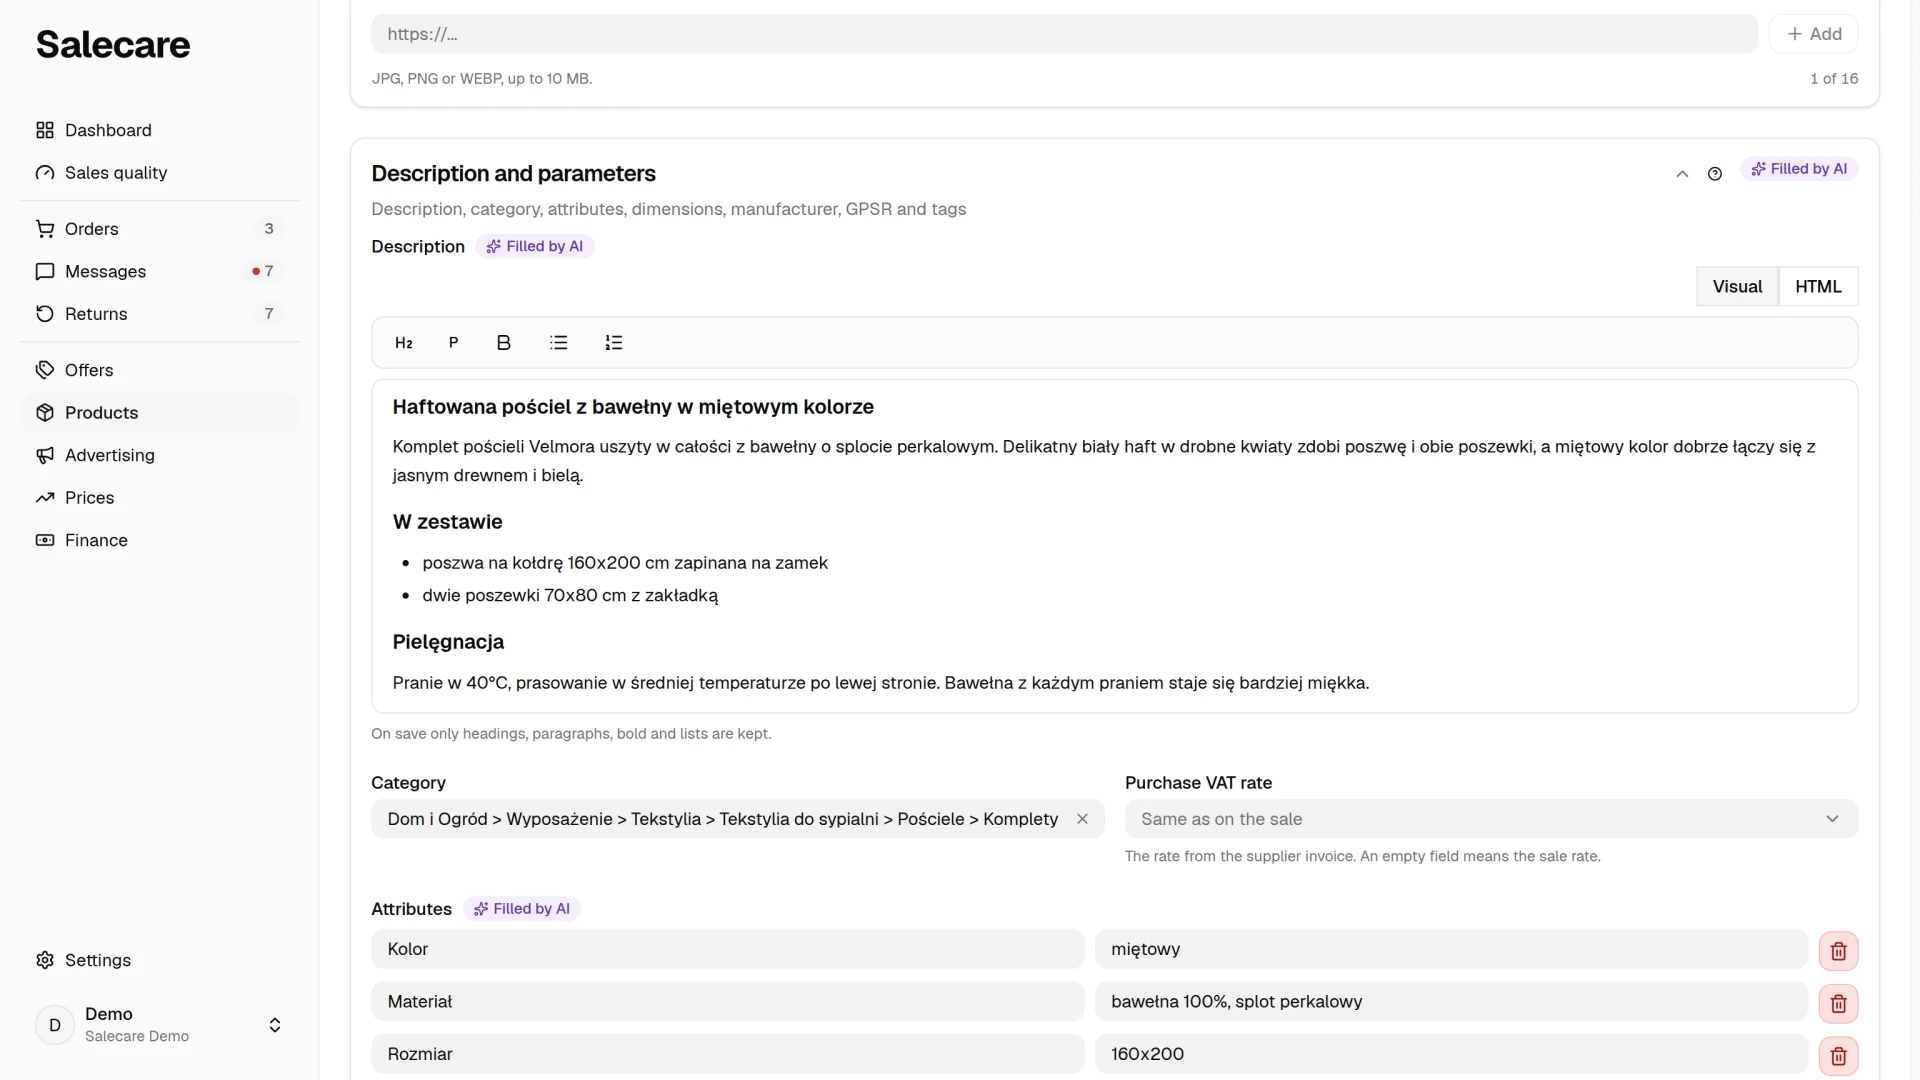Edit the bawełna 100% material value

click(1450, 1002)
